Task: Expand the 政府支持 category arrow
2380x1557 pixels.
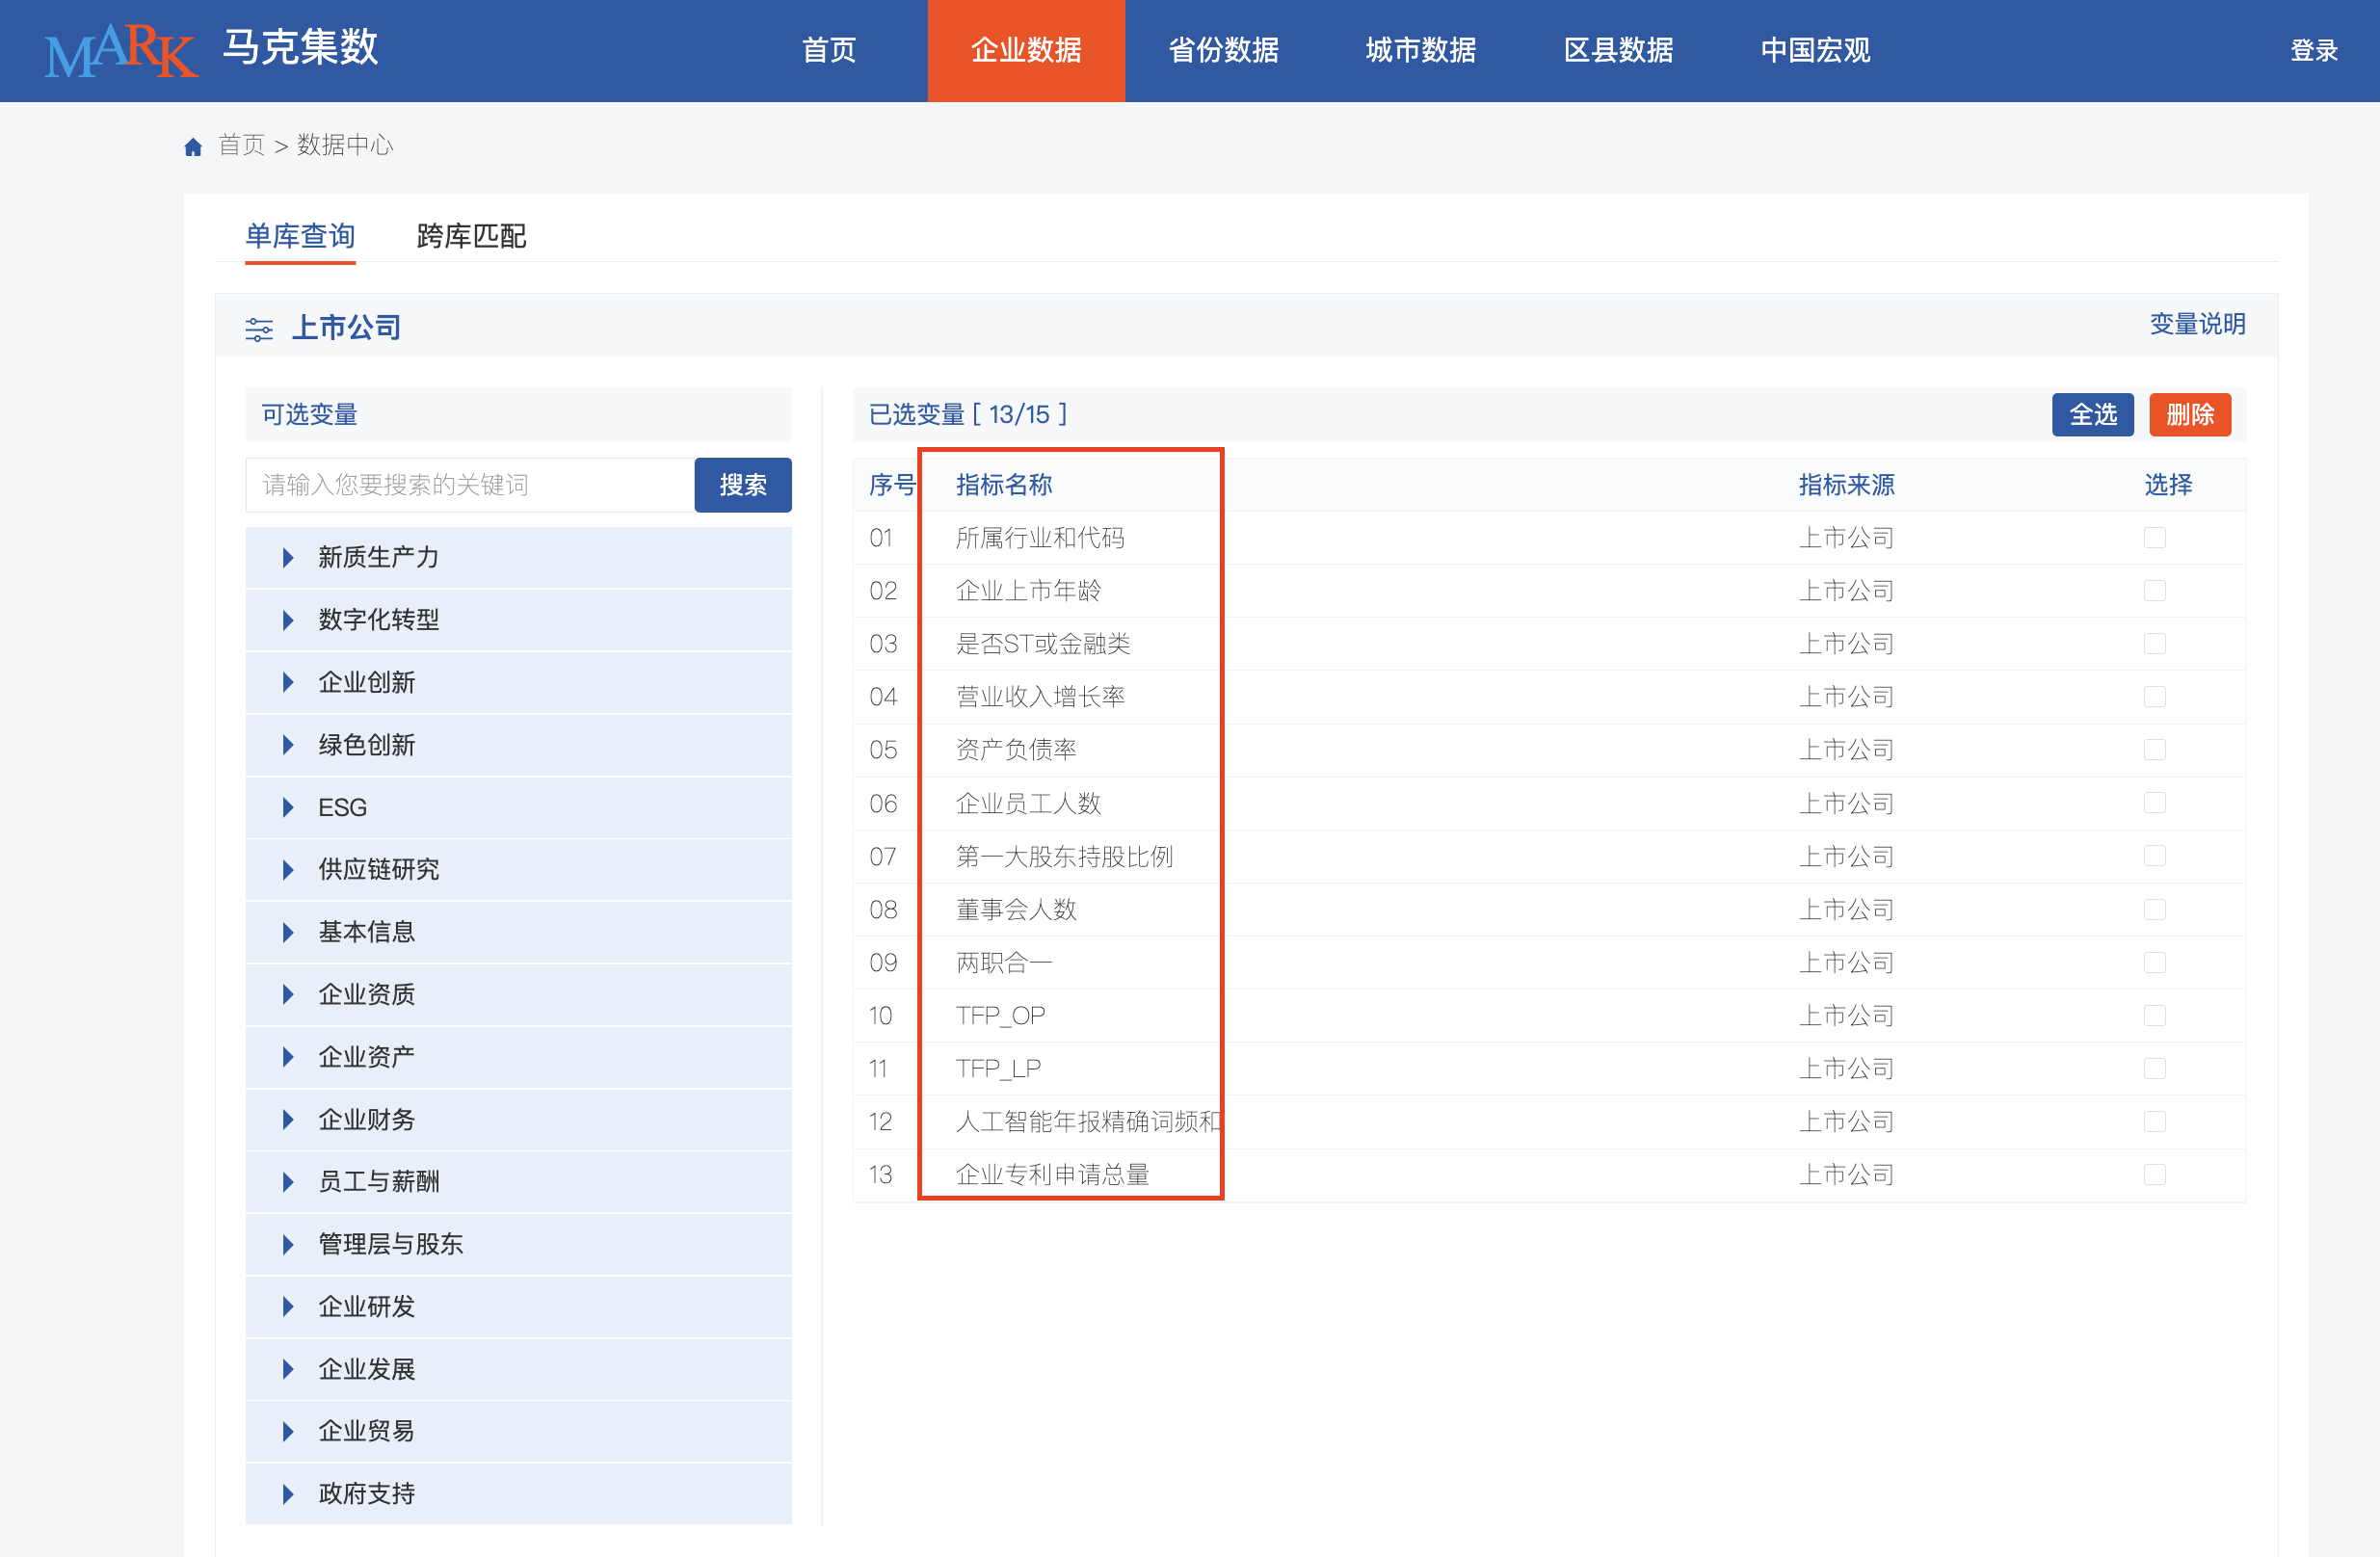Action: click(x=288, y=1493)
